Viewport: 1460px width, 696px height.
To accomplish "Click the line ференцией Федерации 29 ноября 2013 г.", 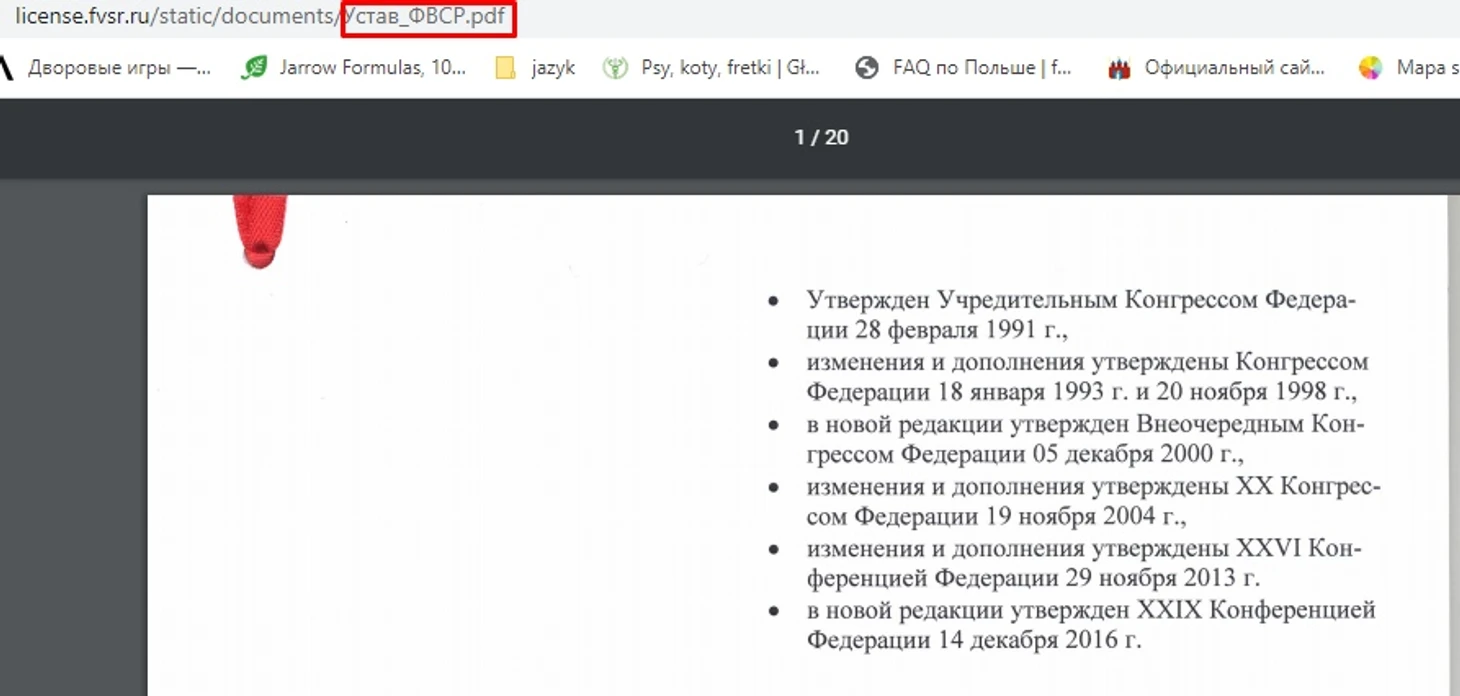I will pos(1033,578).
